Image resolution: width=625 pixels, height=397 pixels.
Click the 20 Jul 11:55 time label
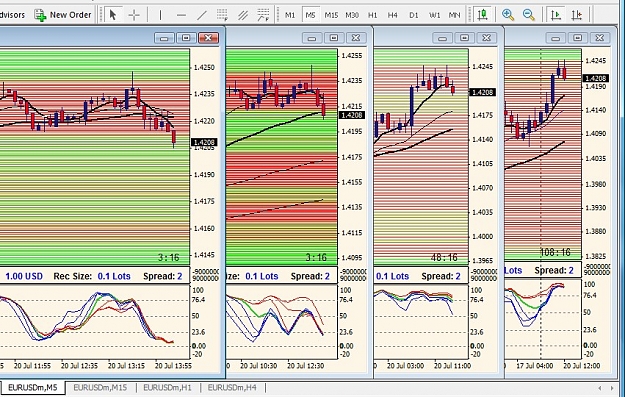32,366
